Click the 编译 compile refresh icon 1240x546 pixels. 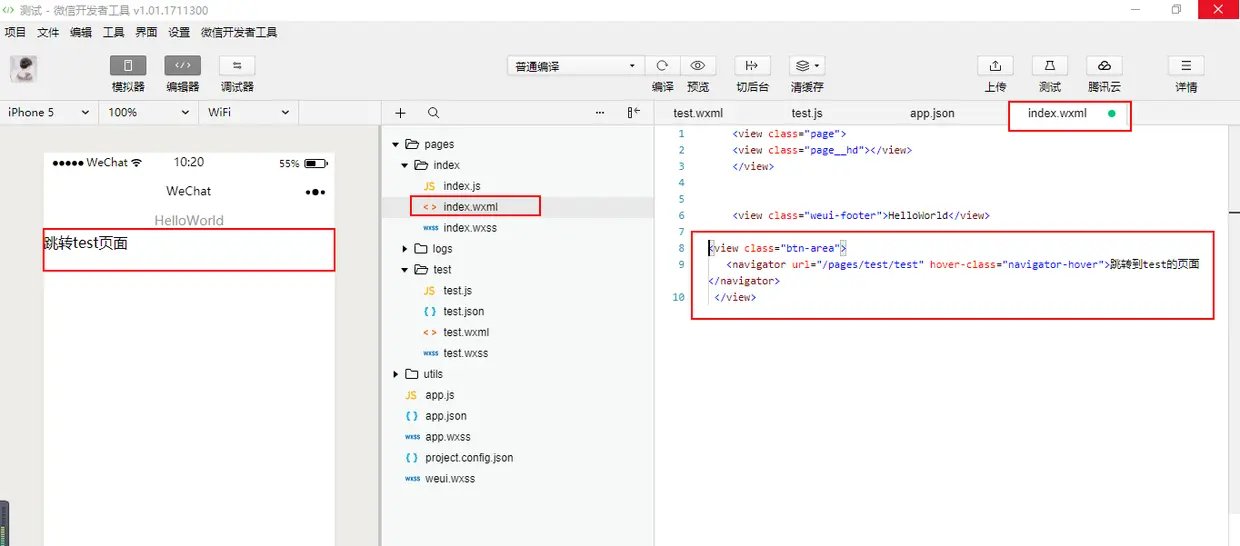pyautogui.click(x=662, y=66)
